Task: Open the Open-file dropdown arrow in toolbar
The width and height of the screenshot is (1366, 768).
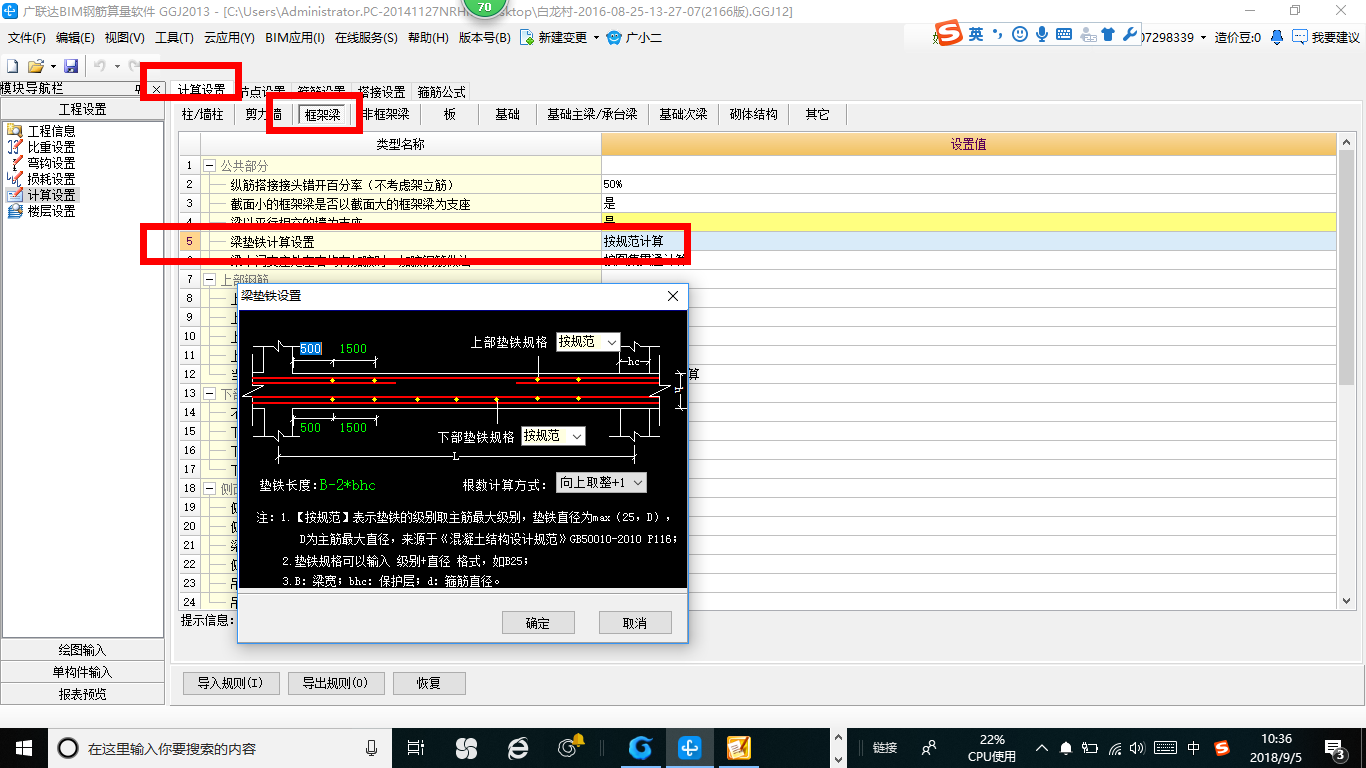Action: [51, 65]
